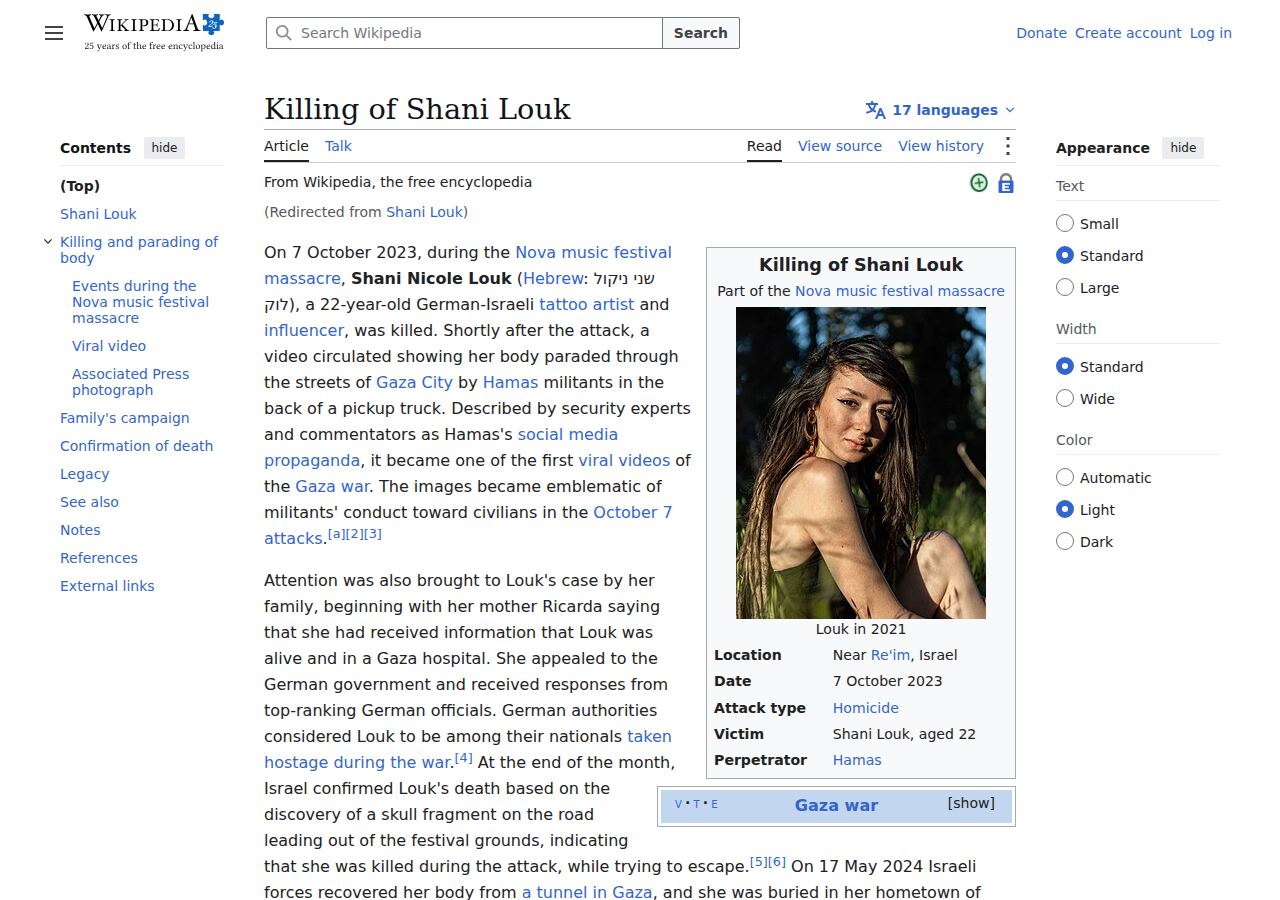The image size is (1280, 900).
Task: Hide the Appearance panel
Action: pyautogui.click(x=1183, y=148)
